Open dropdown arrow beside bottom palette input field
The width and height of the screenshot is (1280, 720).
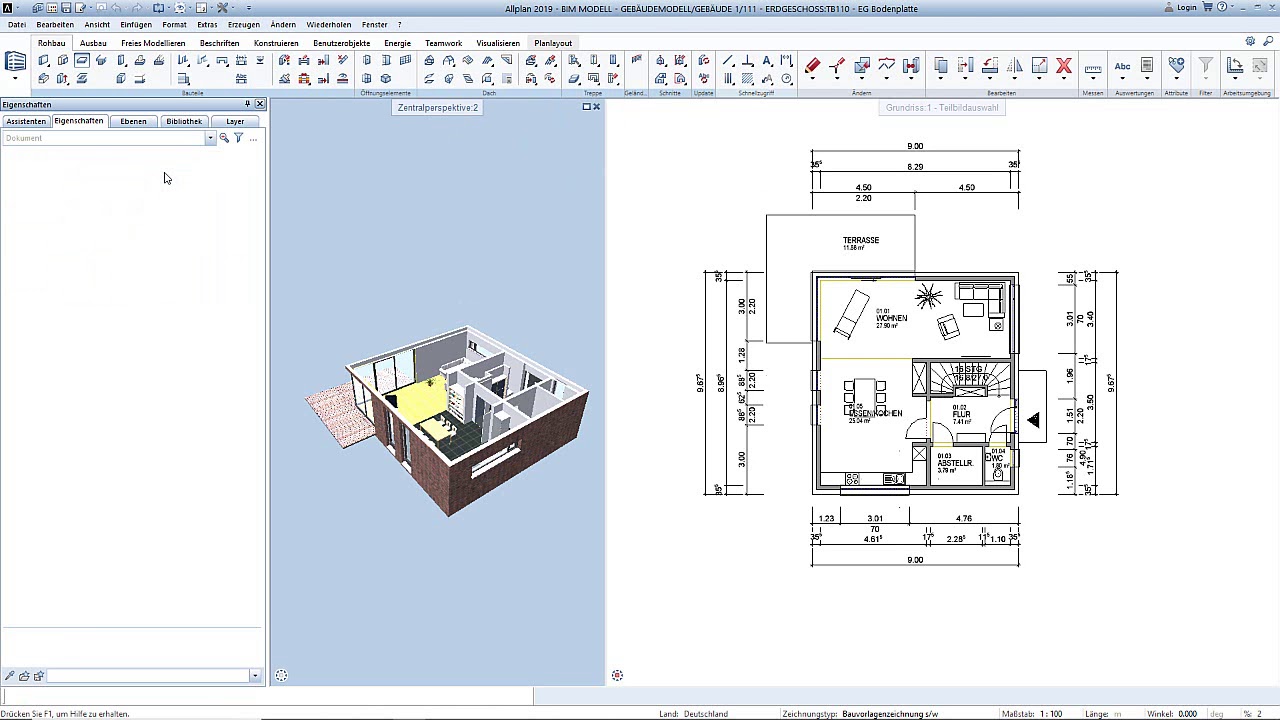(255, 676)
